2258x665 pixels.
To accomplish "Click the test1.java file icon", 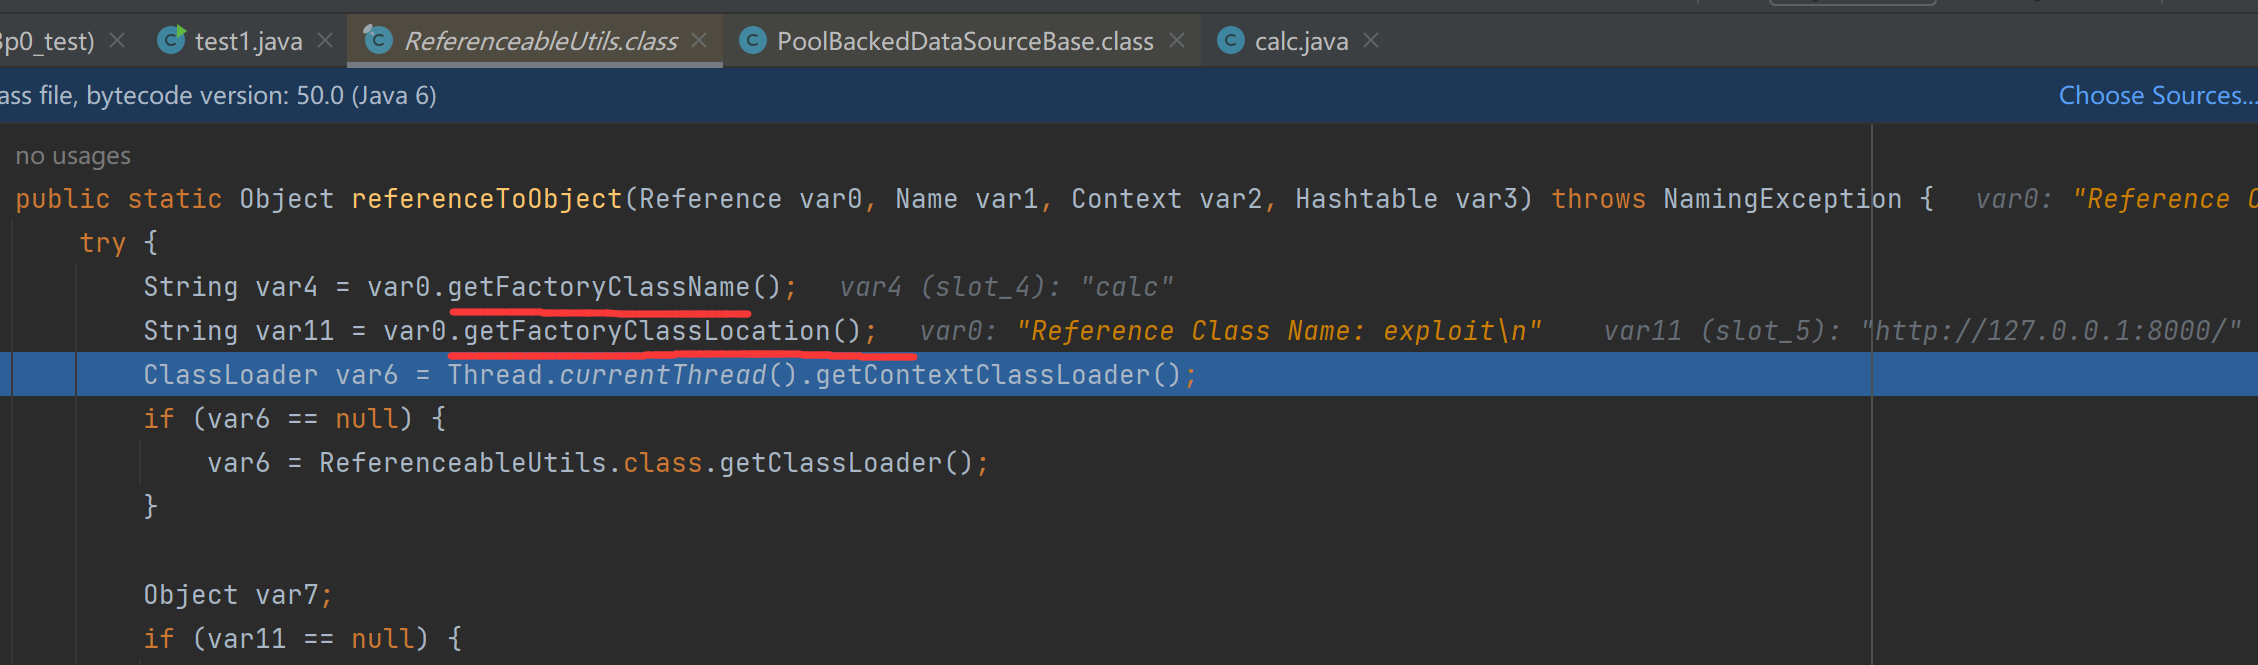I will coord(172,40).
